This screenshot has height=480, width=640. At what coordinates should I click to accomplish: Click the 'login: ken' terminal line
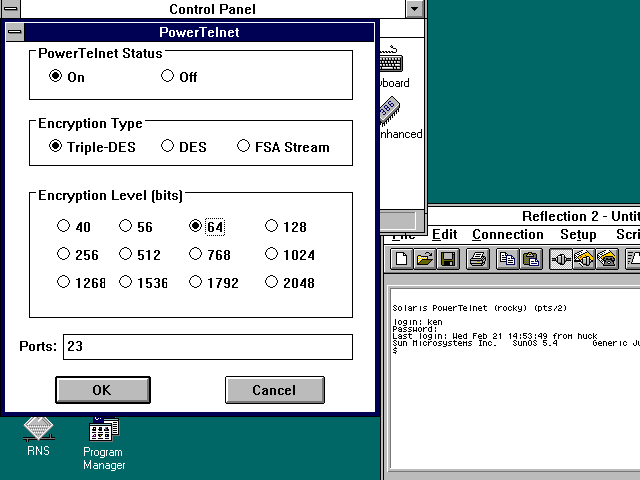pyautogui.click(x=418, y=322)
